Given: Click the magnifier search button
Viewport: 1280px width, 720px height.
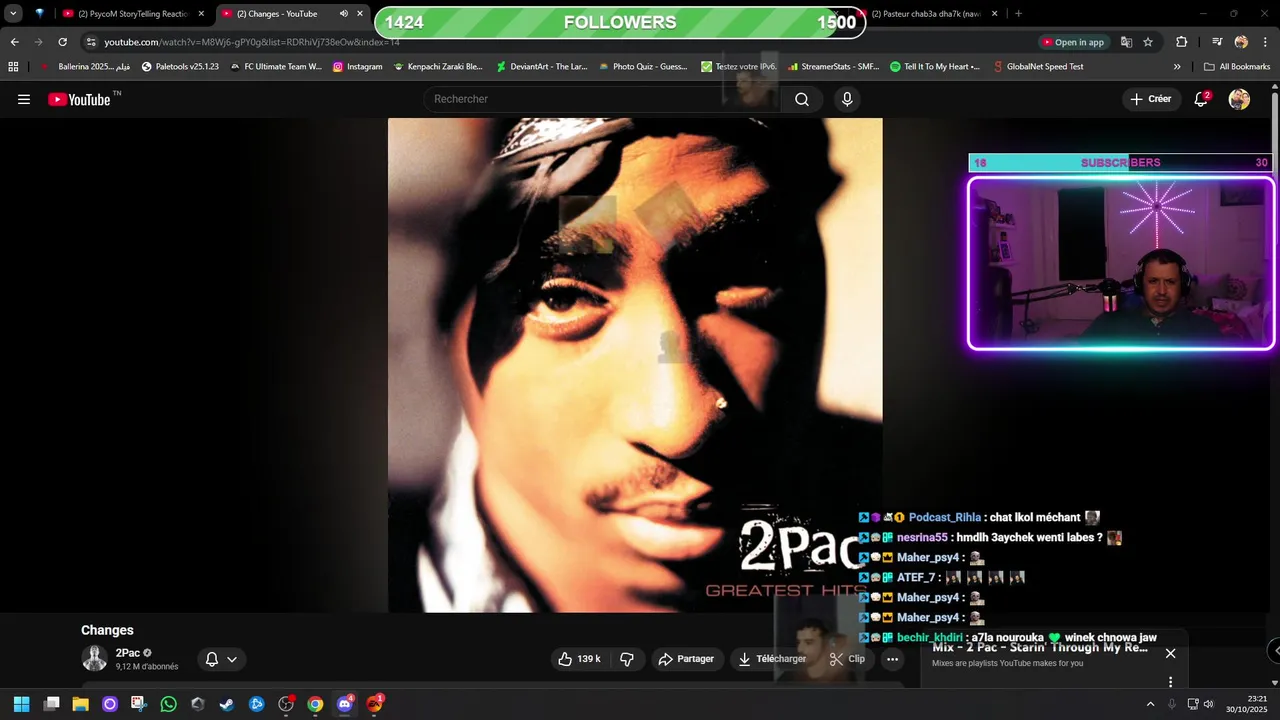Looking at the screenshot, I should pos(802,99).
